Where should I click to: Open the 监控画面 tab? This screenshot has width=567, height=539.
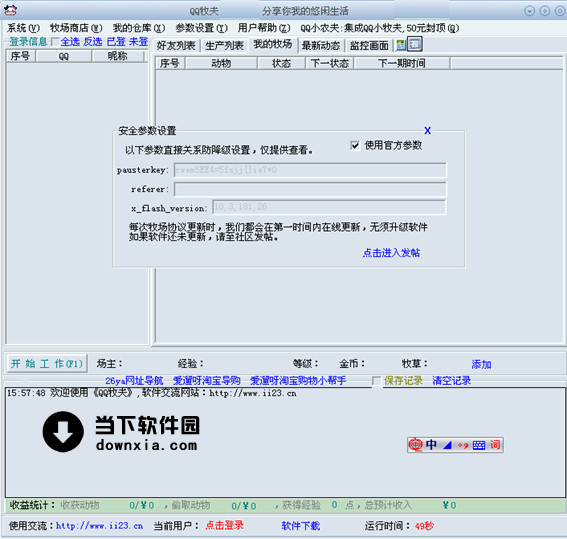[x=369, y=46]
